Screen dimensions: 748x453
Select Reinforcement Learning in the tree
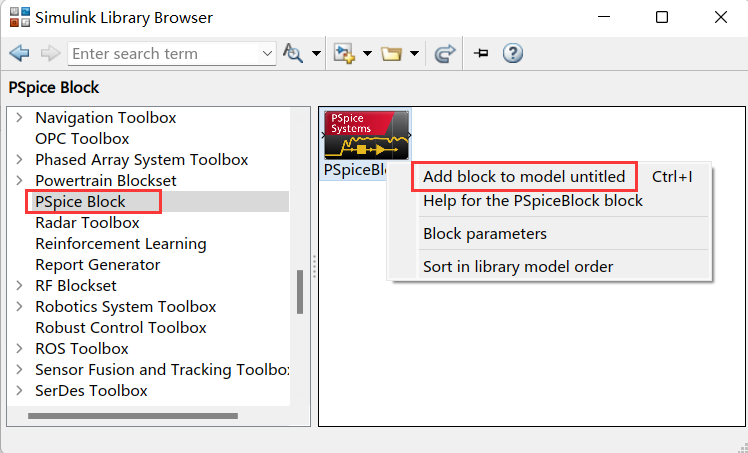121,243
